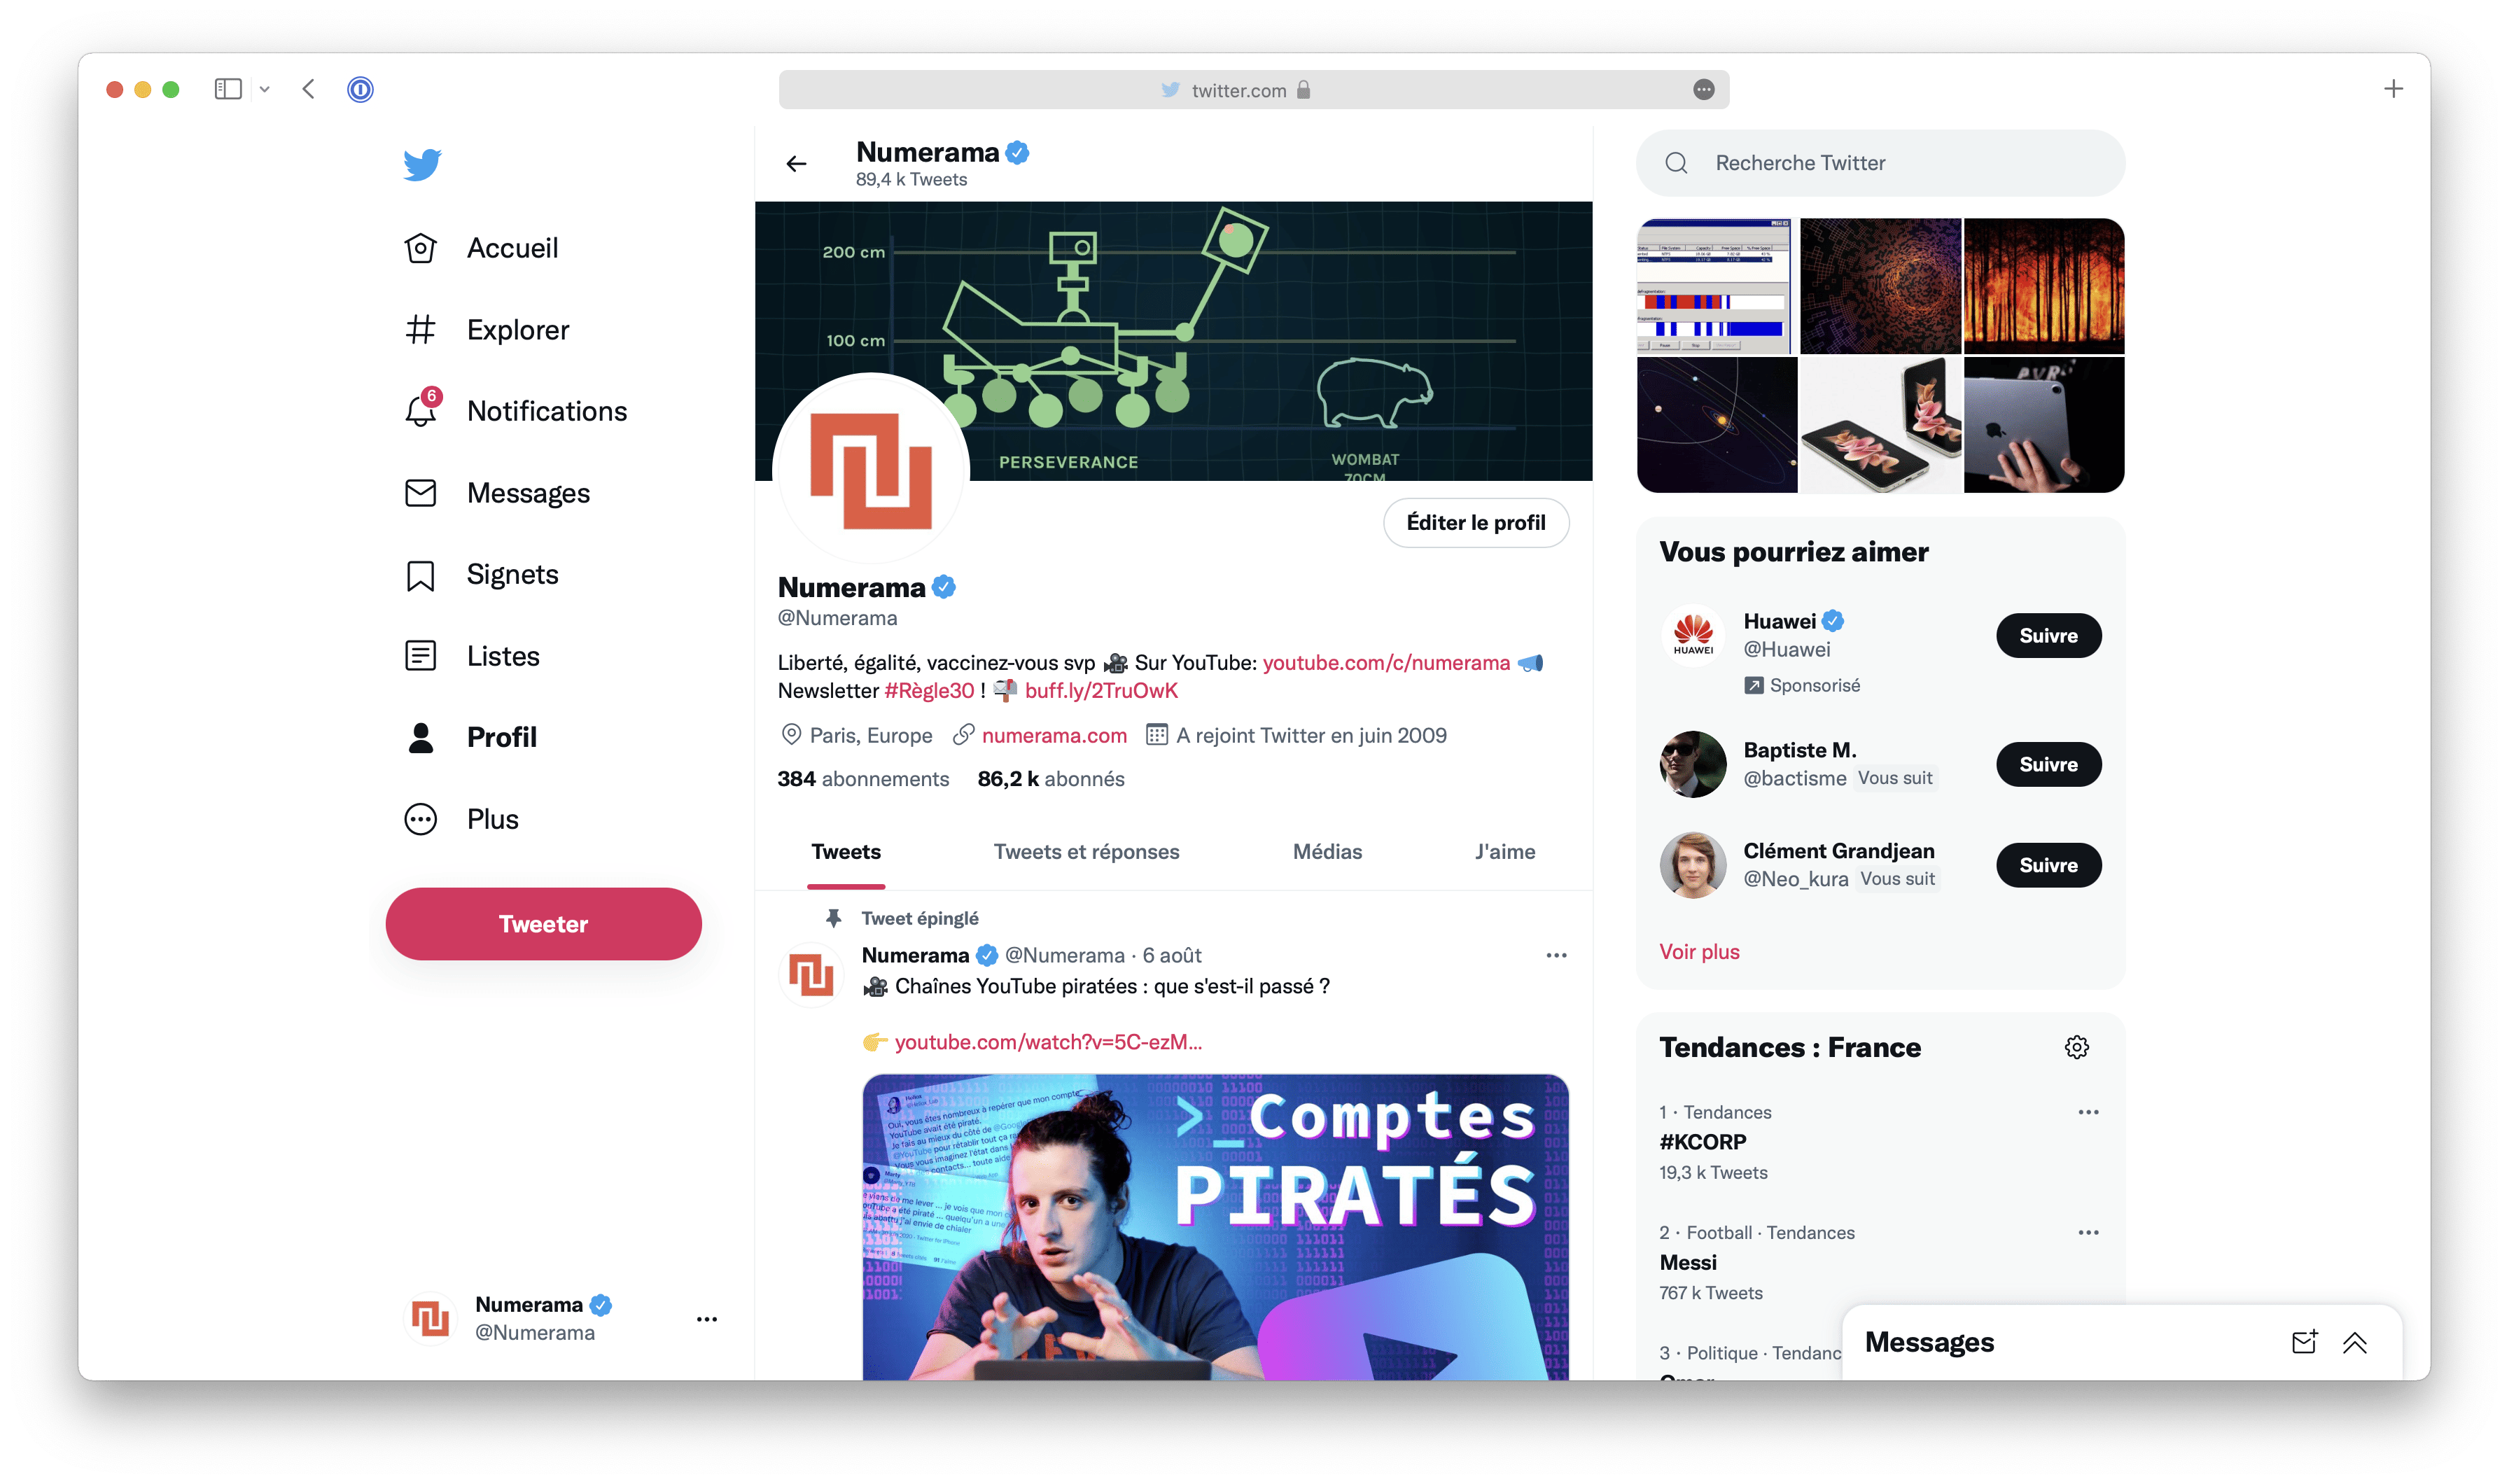
Task: Open Voir plus suggestions link
Action: pyautogui.click(x=1699, y=951)
